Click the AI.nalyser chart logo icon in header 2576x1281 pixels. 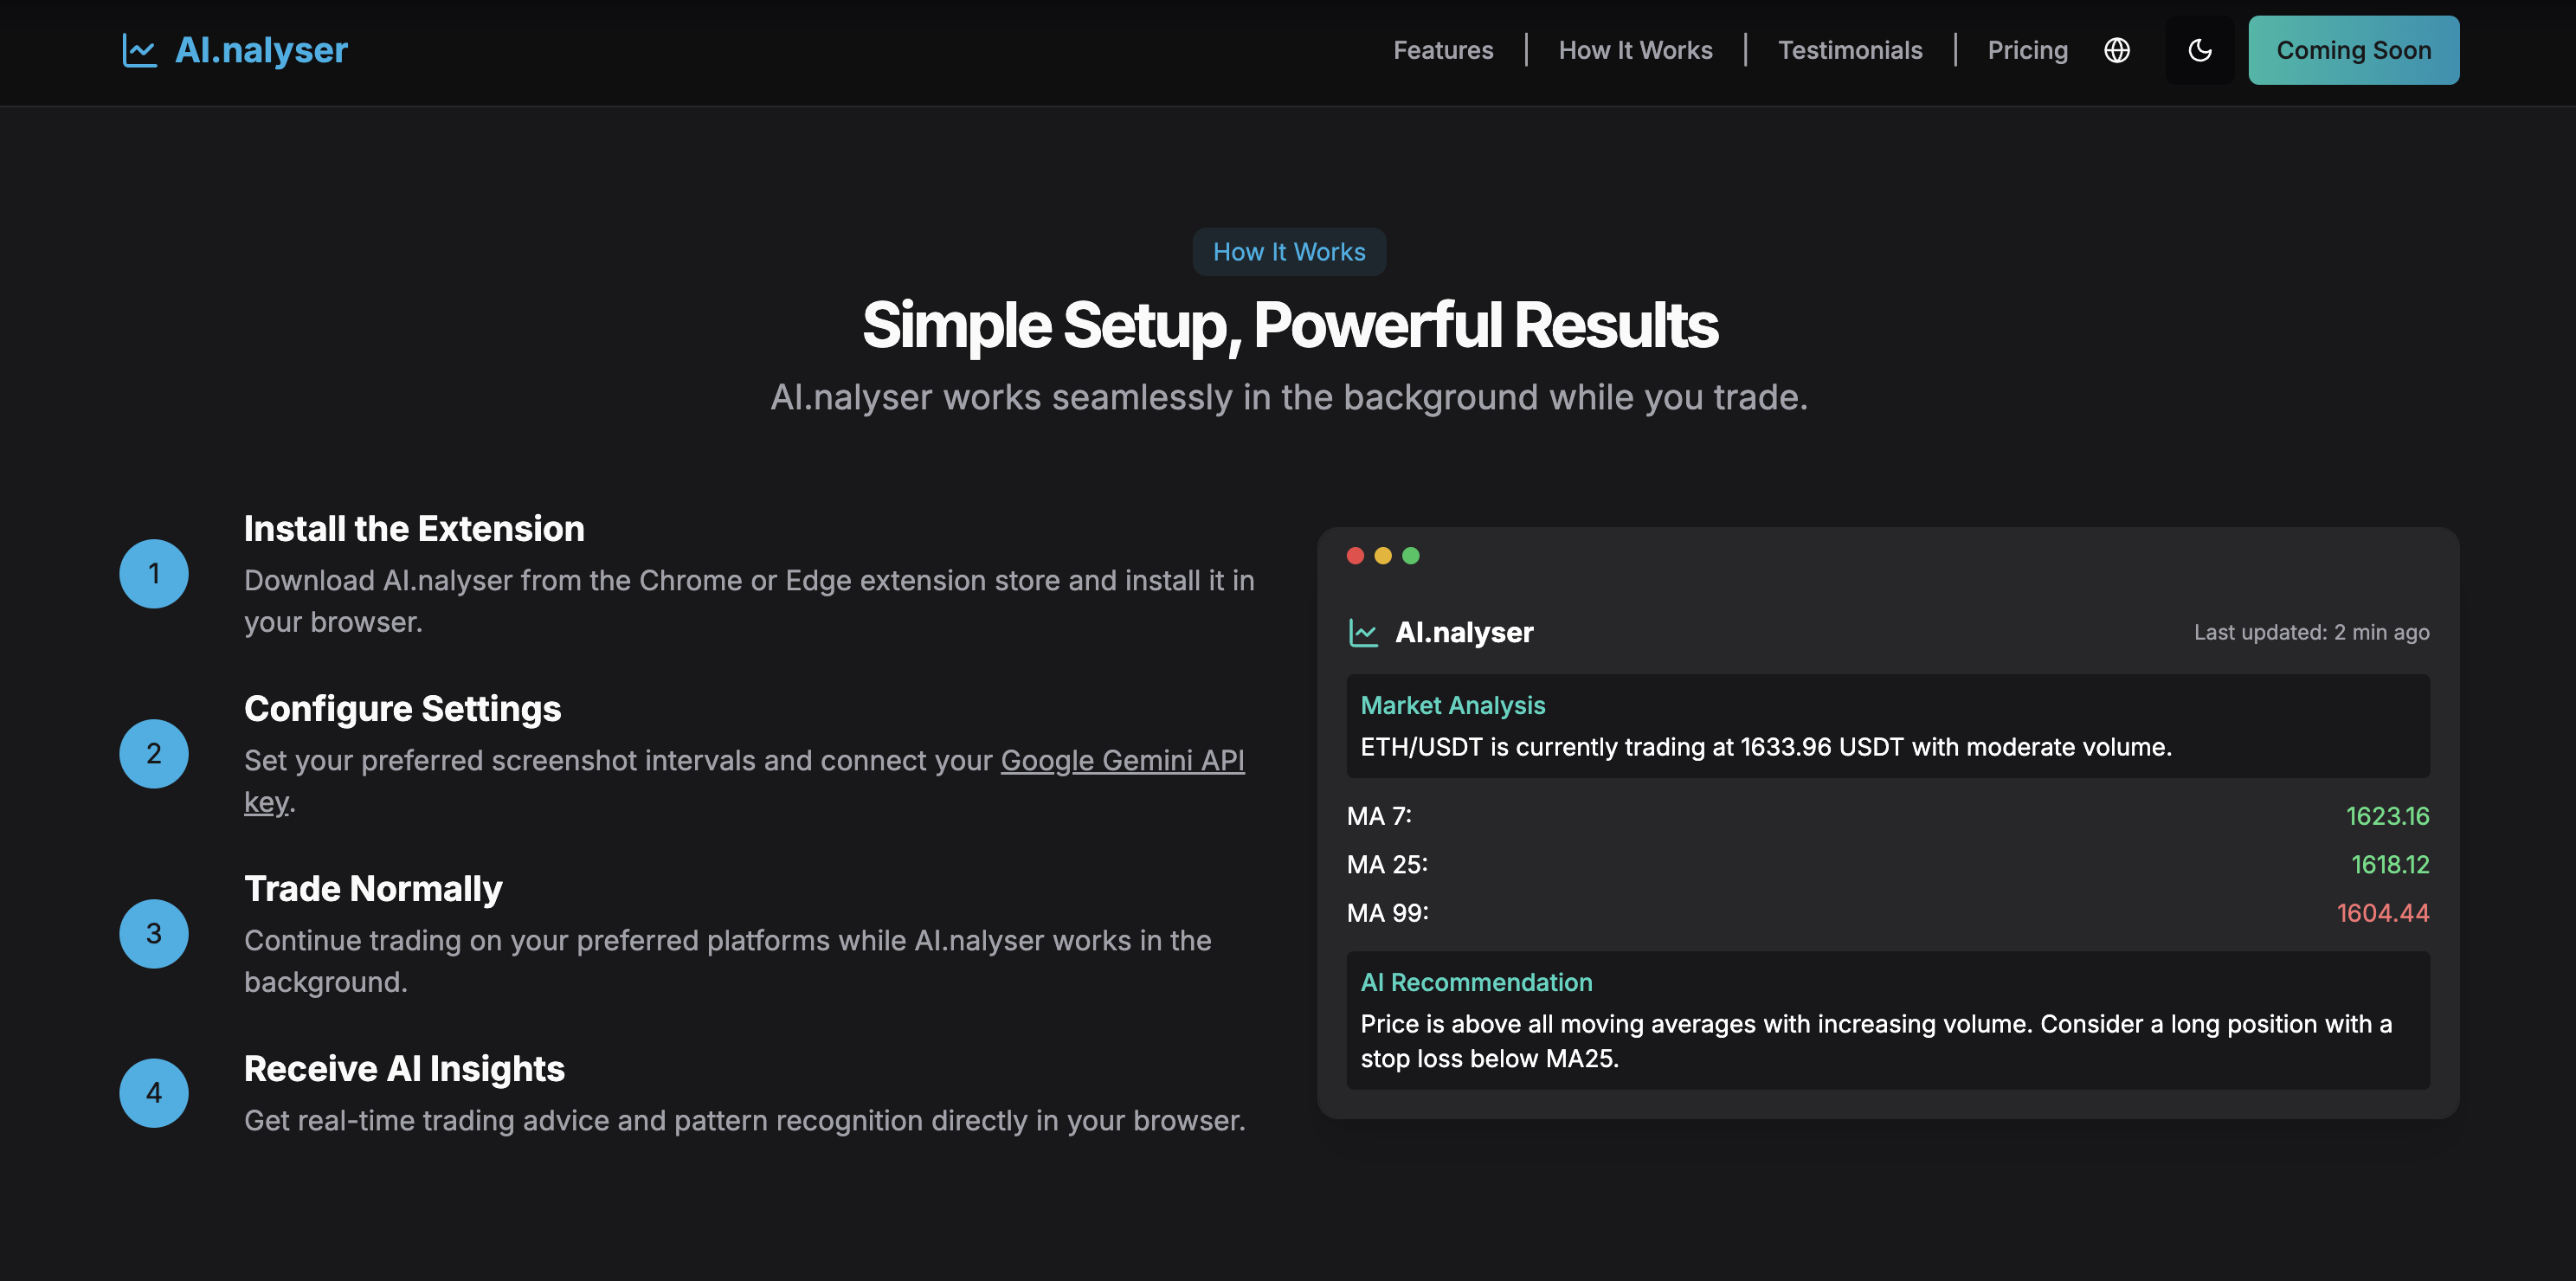(139, 50)
